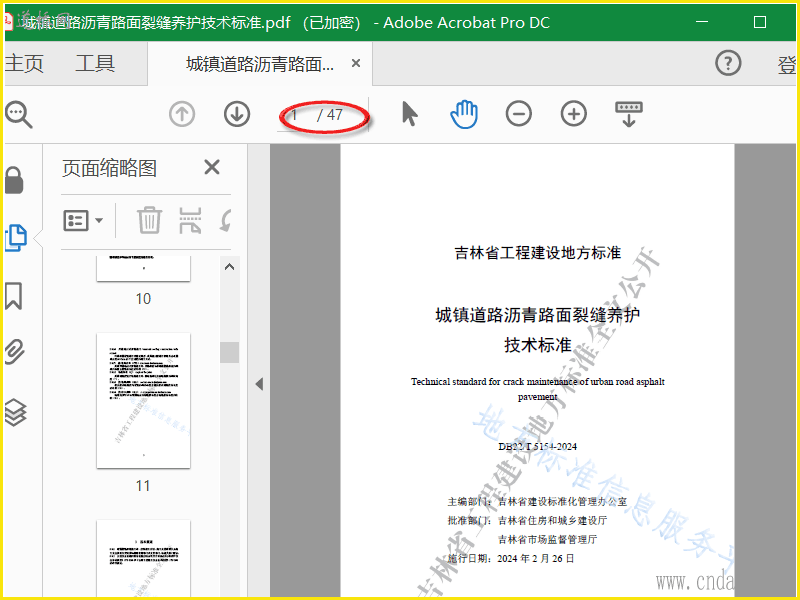Click thumbnail panel scroll-up arrow
This screenshot has width=800, height=600.
(230, 267)
